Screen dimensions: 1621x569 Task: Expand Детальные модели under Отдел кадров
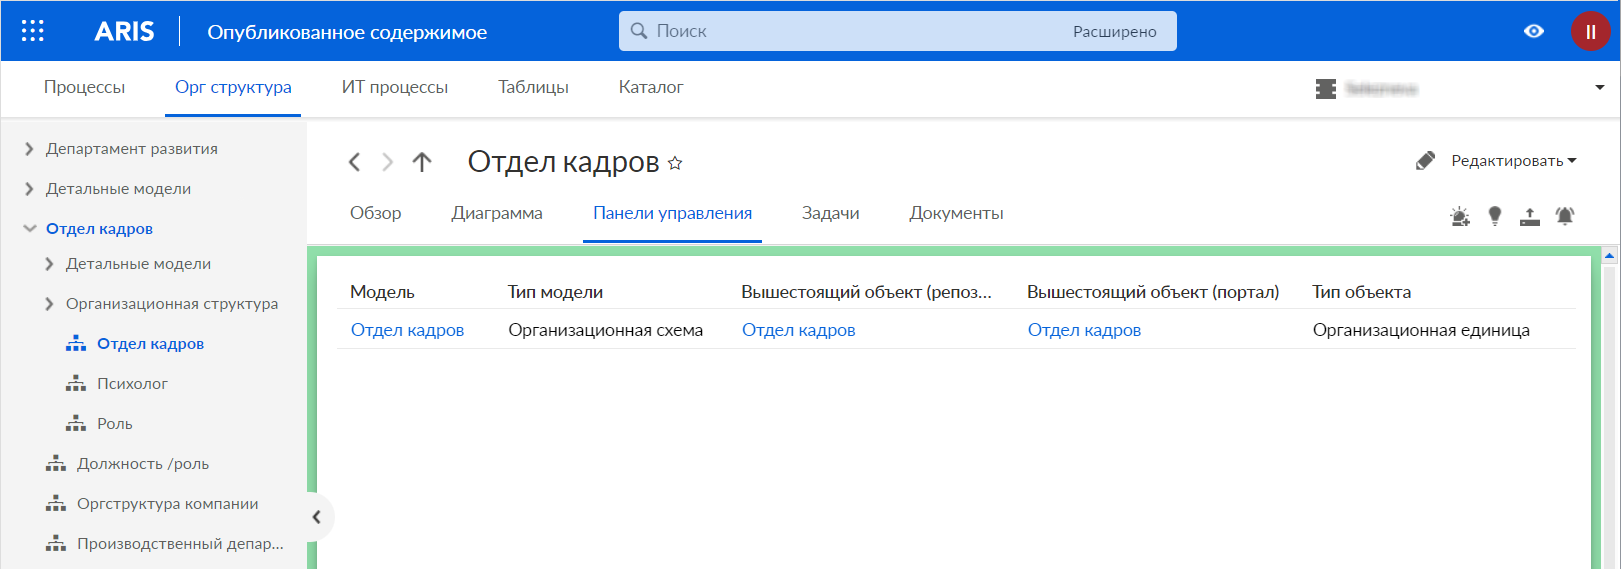coord(49,264)
